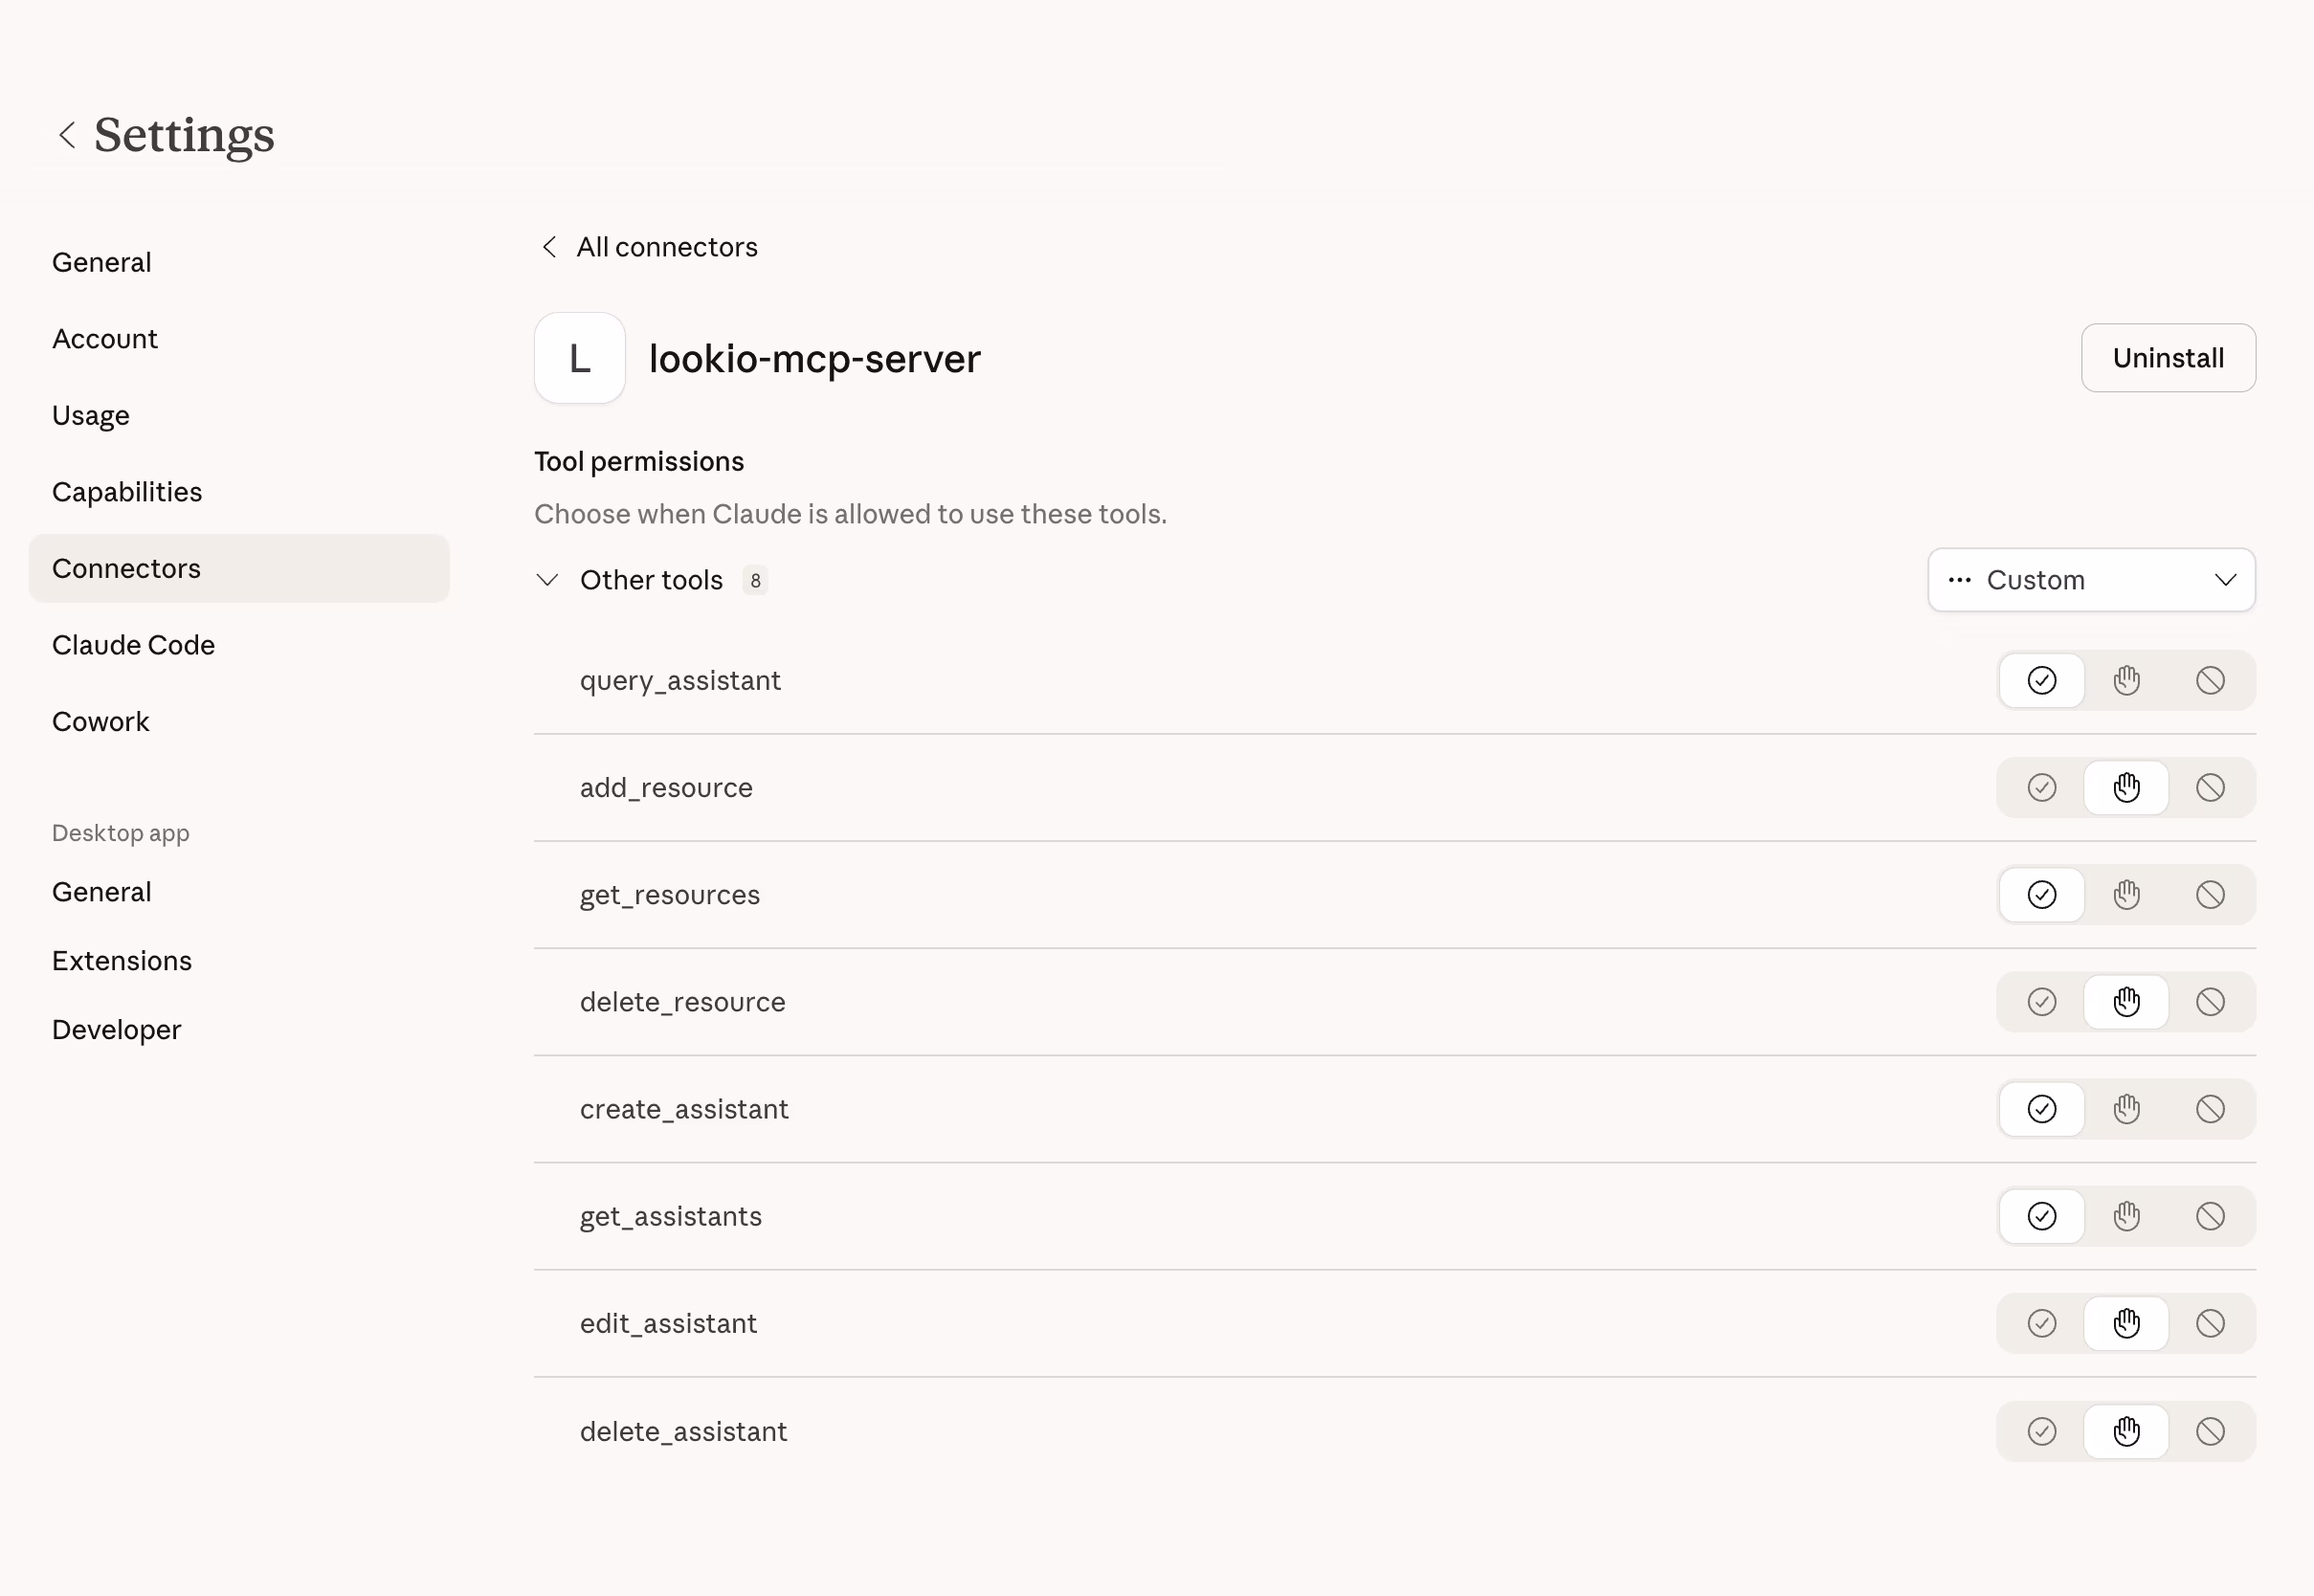Toggle delete_assistant to always allow
Screen dimensions: 2314x1596
[x=2042, y=1431]
